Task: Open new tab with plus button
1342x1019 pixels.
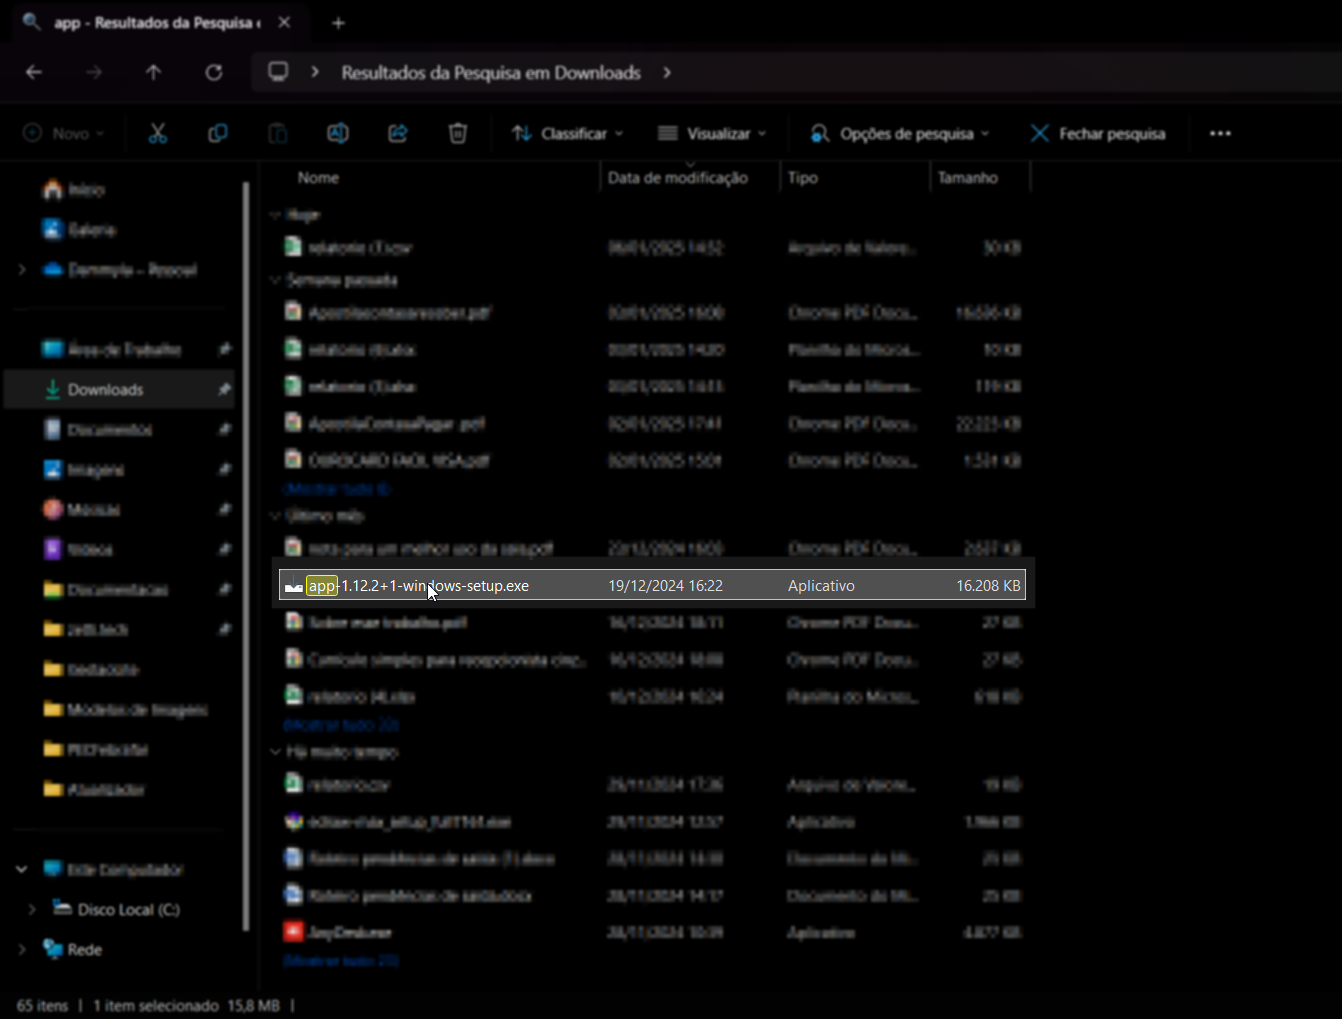Action: [338, 22]
